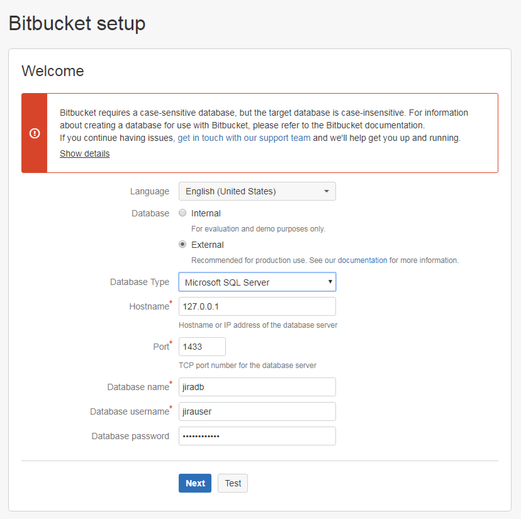521x519 pixels.
Task: Expand Show details in error message
Action: click(x=85, y=154)
